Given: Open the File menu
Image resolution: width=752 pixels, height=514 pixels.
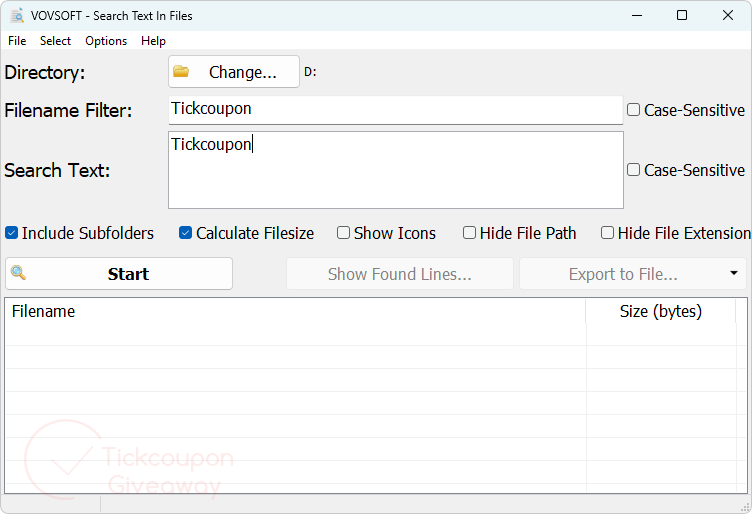Looking at the screenshot, I should pos(17,41).
